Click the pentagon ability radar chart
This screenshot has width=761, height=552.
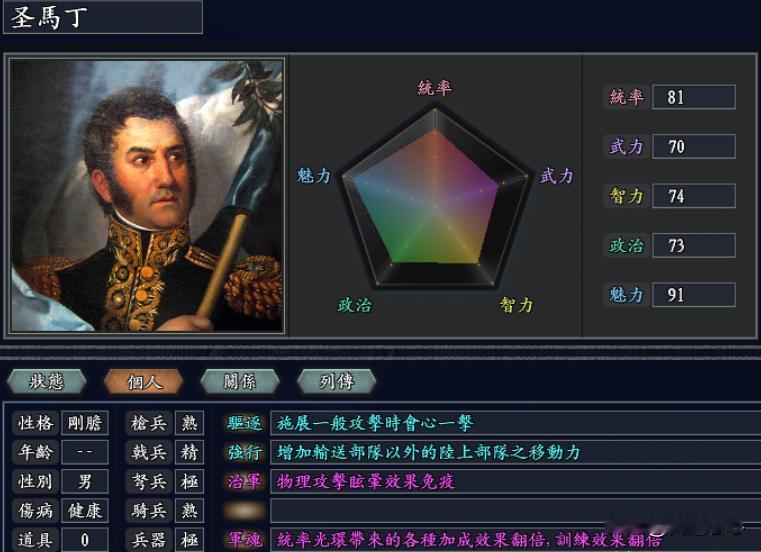pos(435,197)
